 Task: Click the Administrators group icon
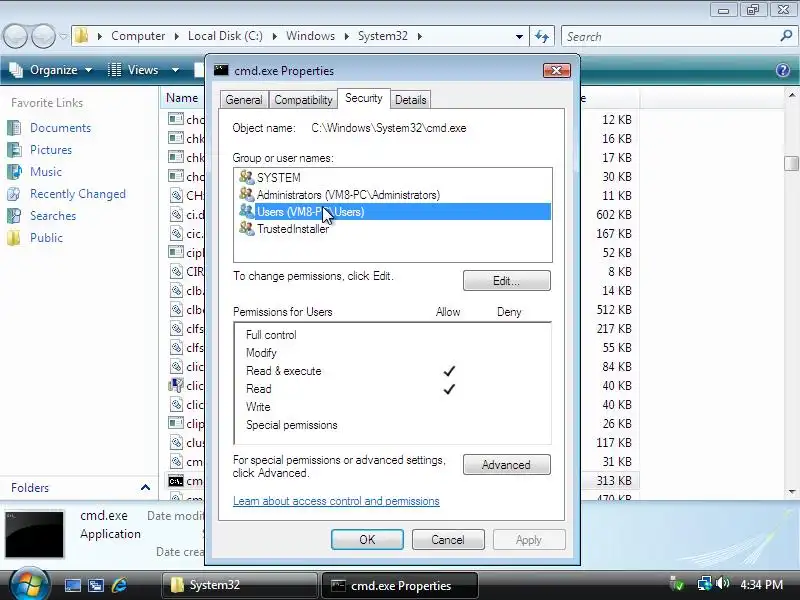tap(246, 194)
